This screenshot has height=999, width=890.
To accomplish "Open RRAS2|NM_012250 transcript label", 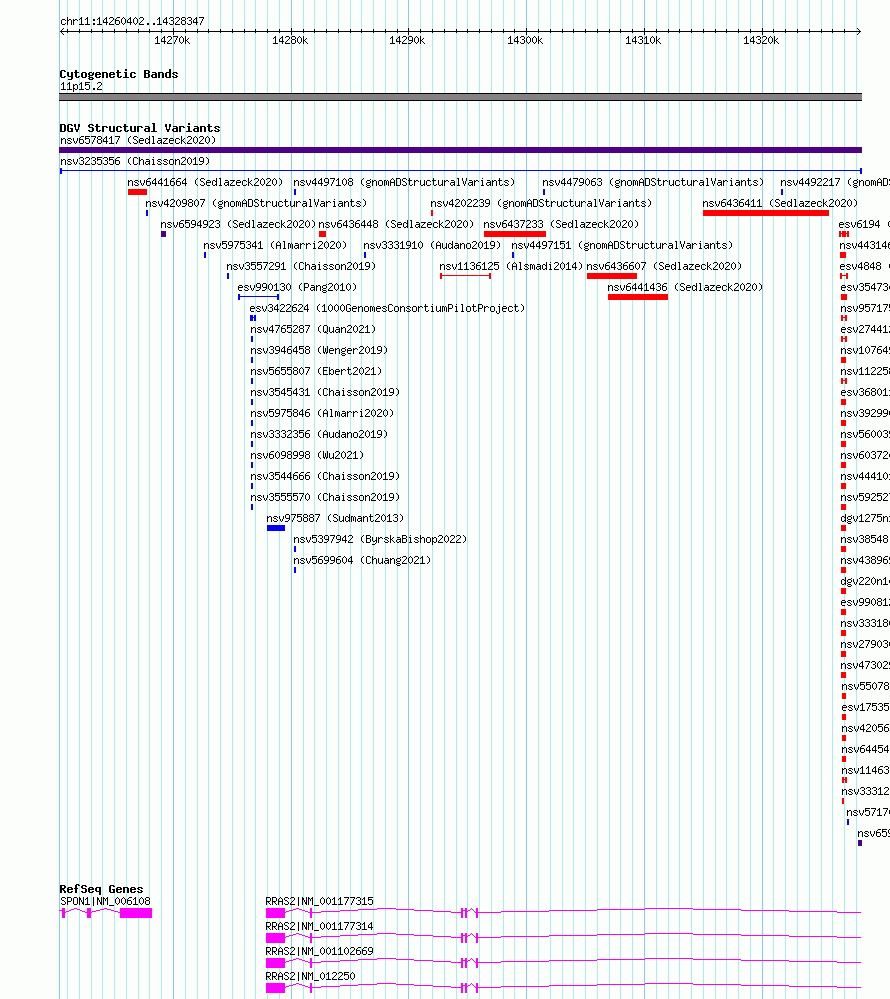I will pos(311,976).
